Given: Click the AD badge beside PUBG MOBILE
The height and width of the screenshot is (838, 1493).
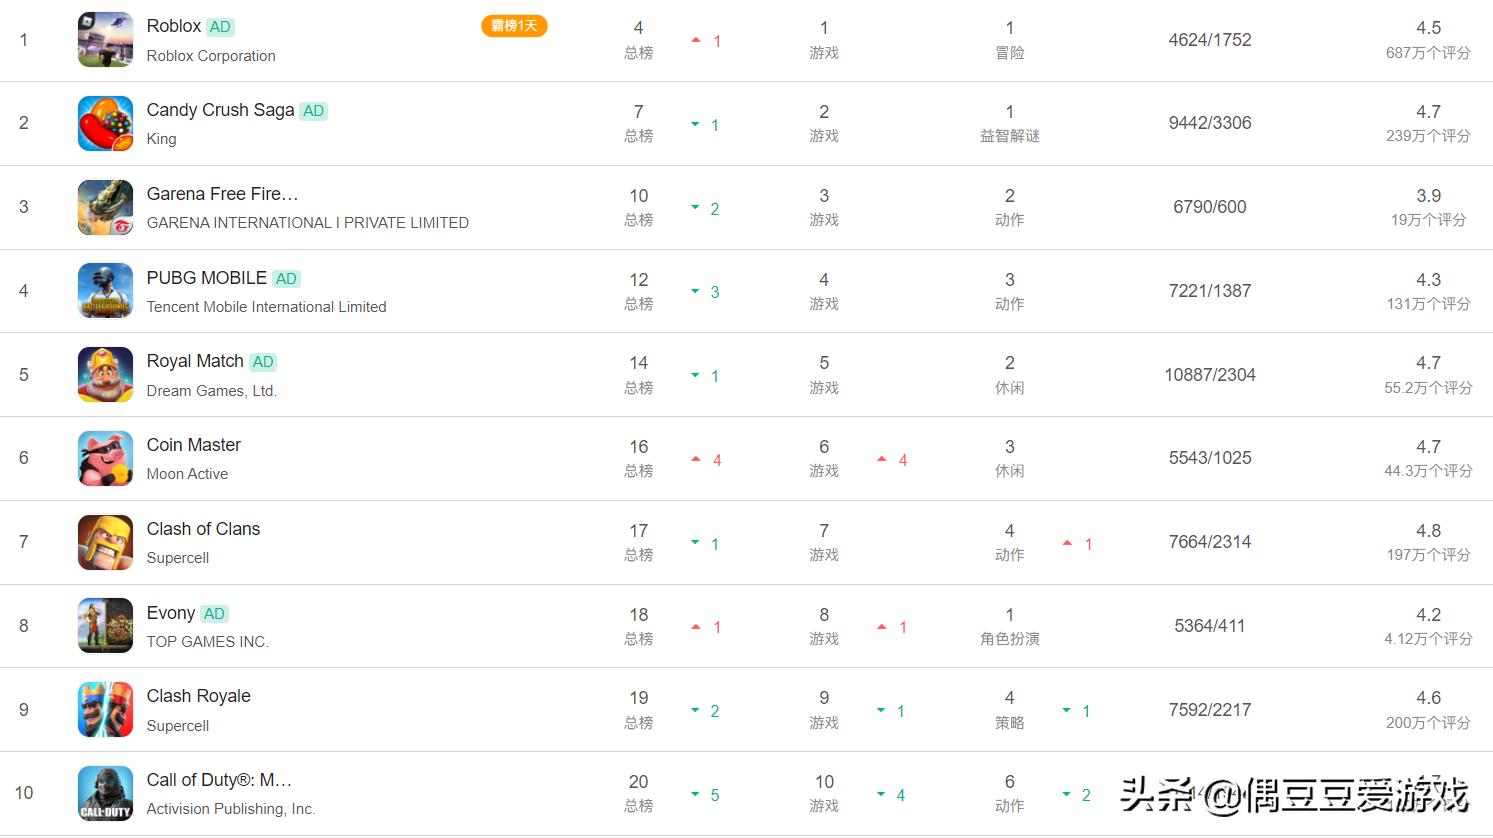Looking at the screenshot, I should pyautogui.click(x=286, y=279).
